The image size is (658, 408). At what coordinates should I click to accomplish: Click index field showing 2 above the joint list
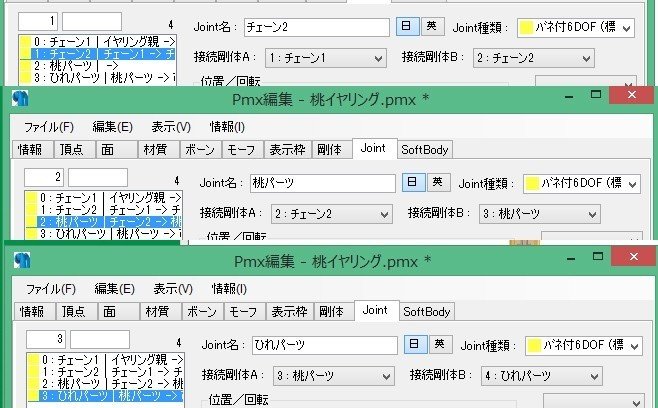pyautogui.click(x=44, y=177)
